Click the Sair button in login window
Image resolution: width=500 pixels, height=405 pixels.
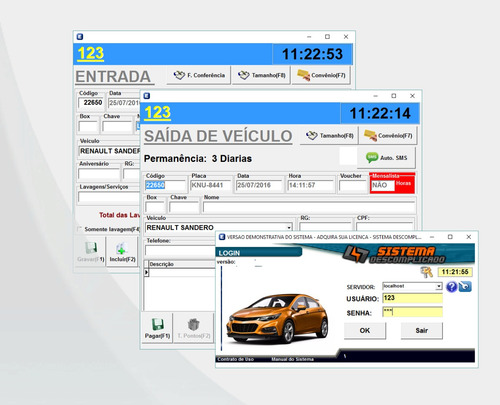click(x=422, y=330)
